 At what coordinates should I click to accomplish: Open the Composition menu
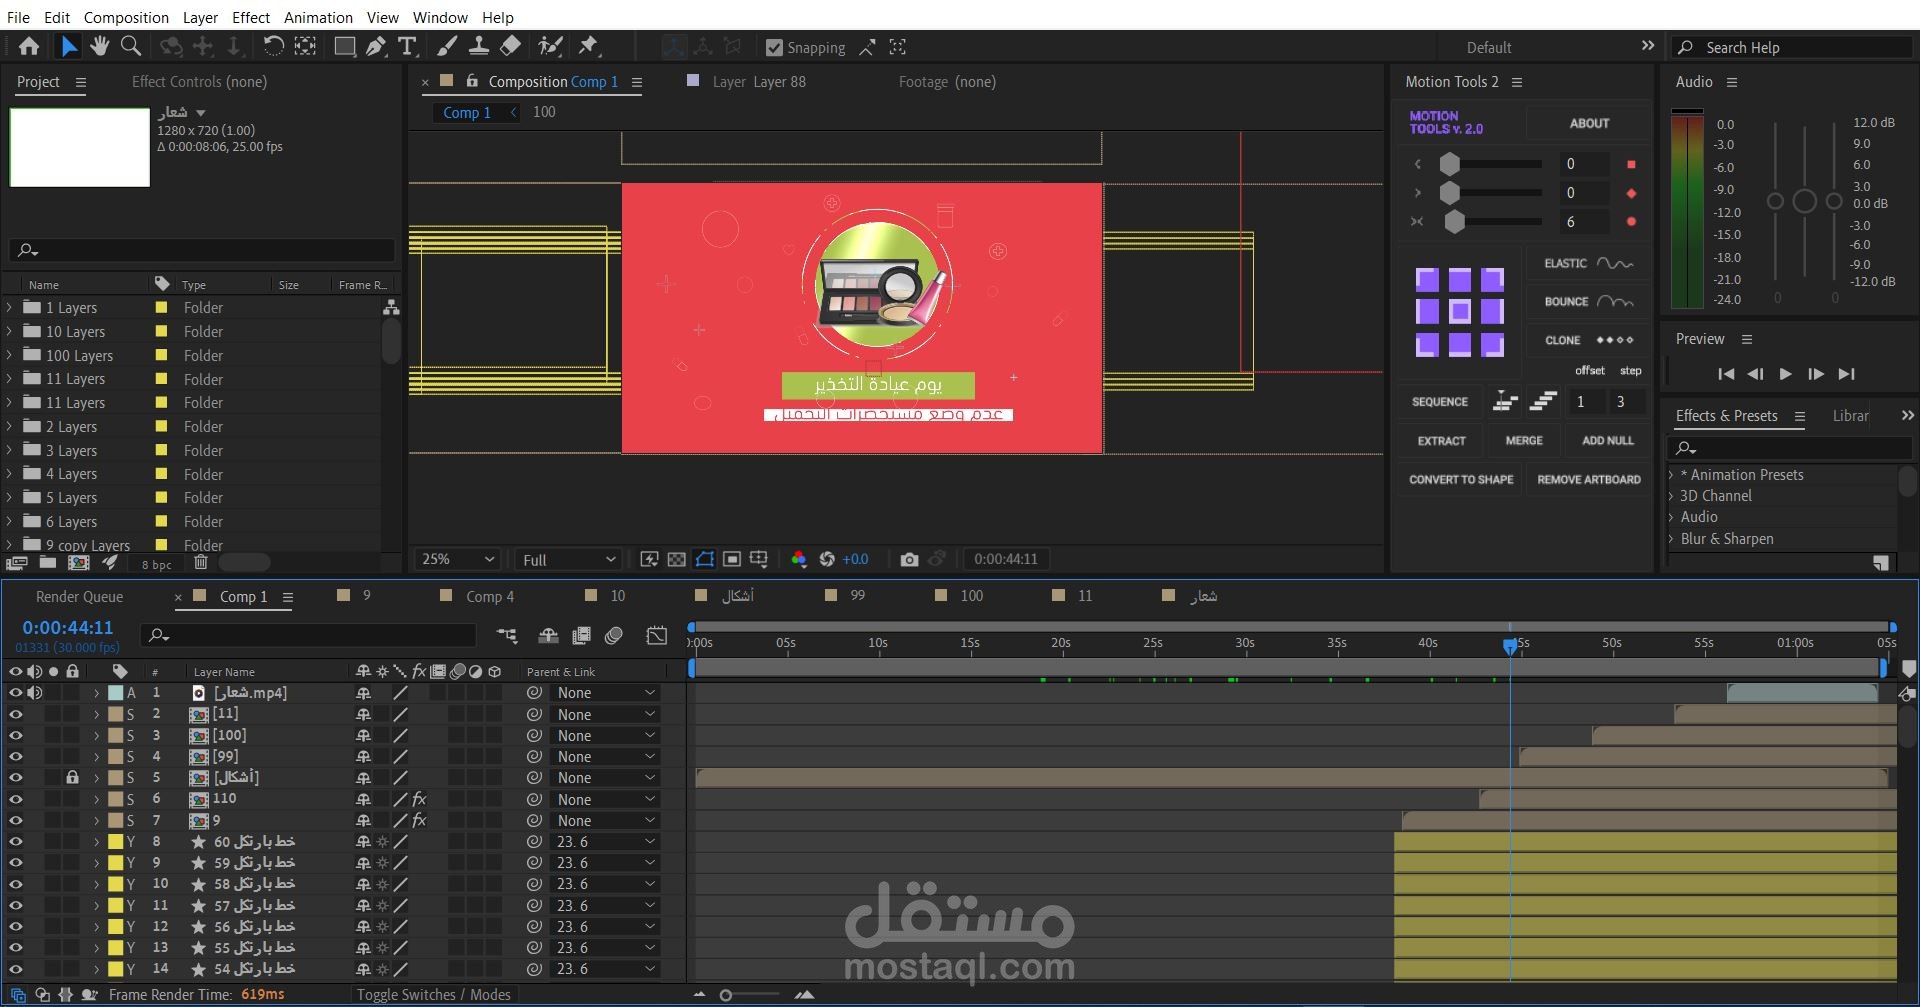(126, 17)
